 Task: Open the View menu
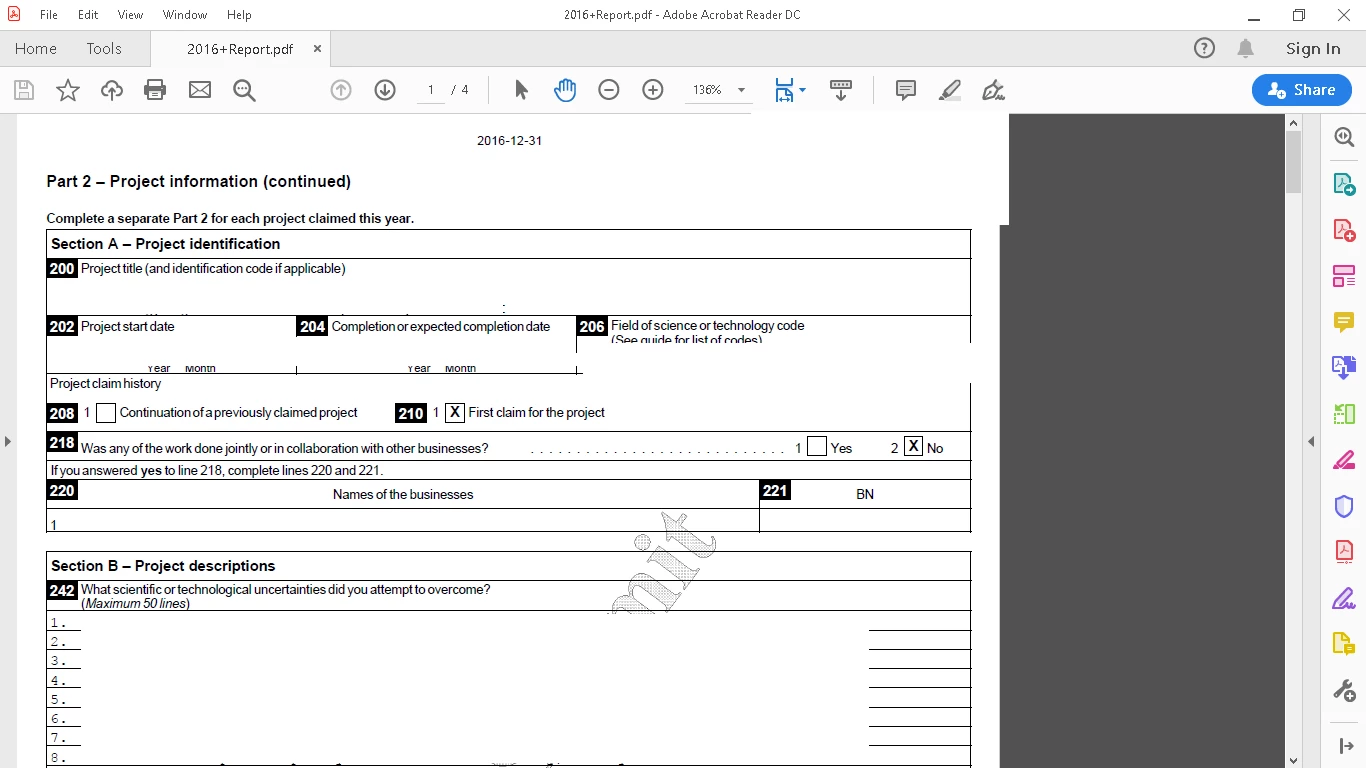(130, 15)
